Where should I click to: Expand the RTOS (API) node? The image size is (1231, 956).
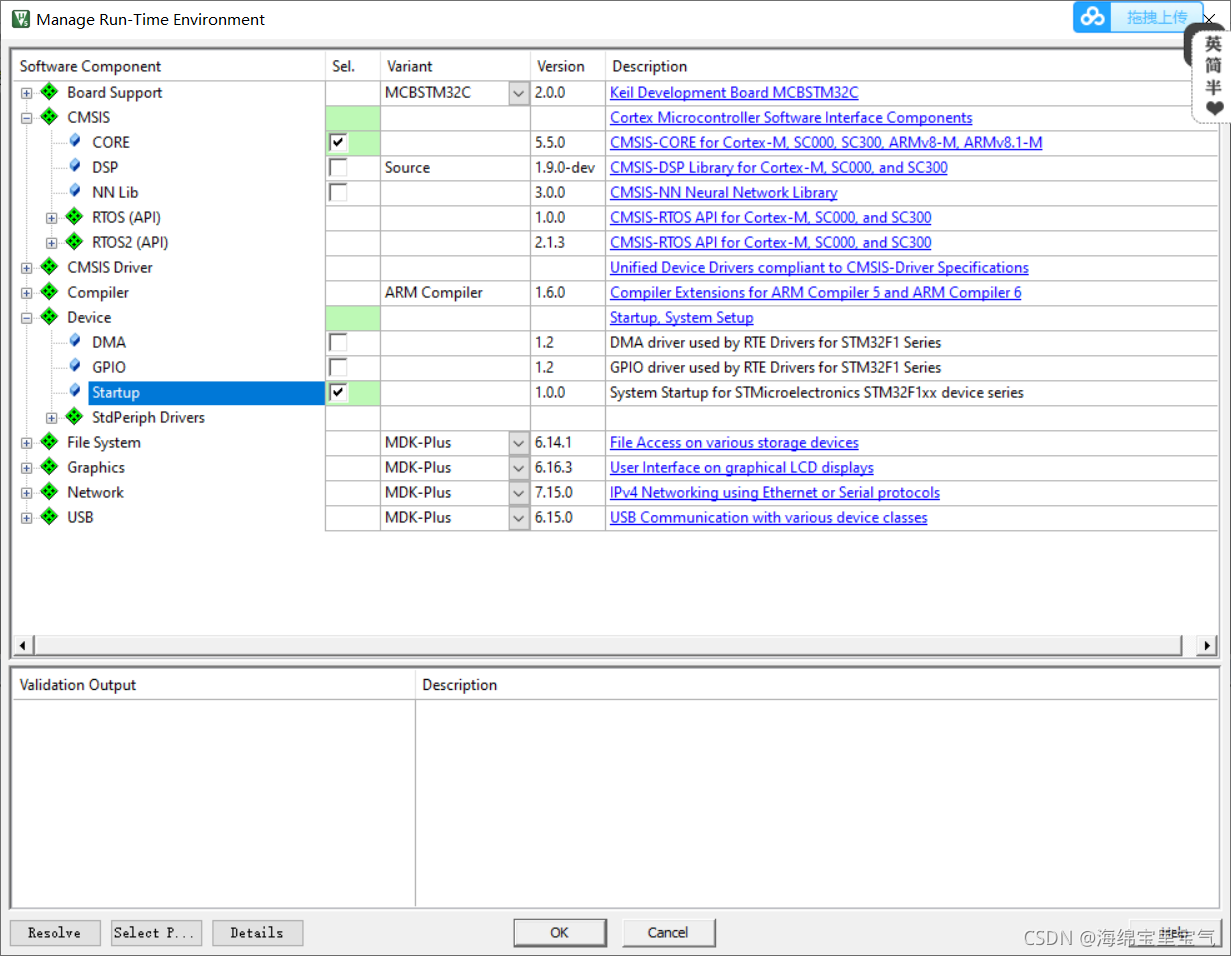pyautogui.click(x=52, y=218)
